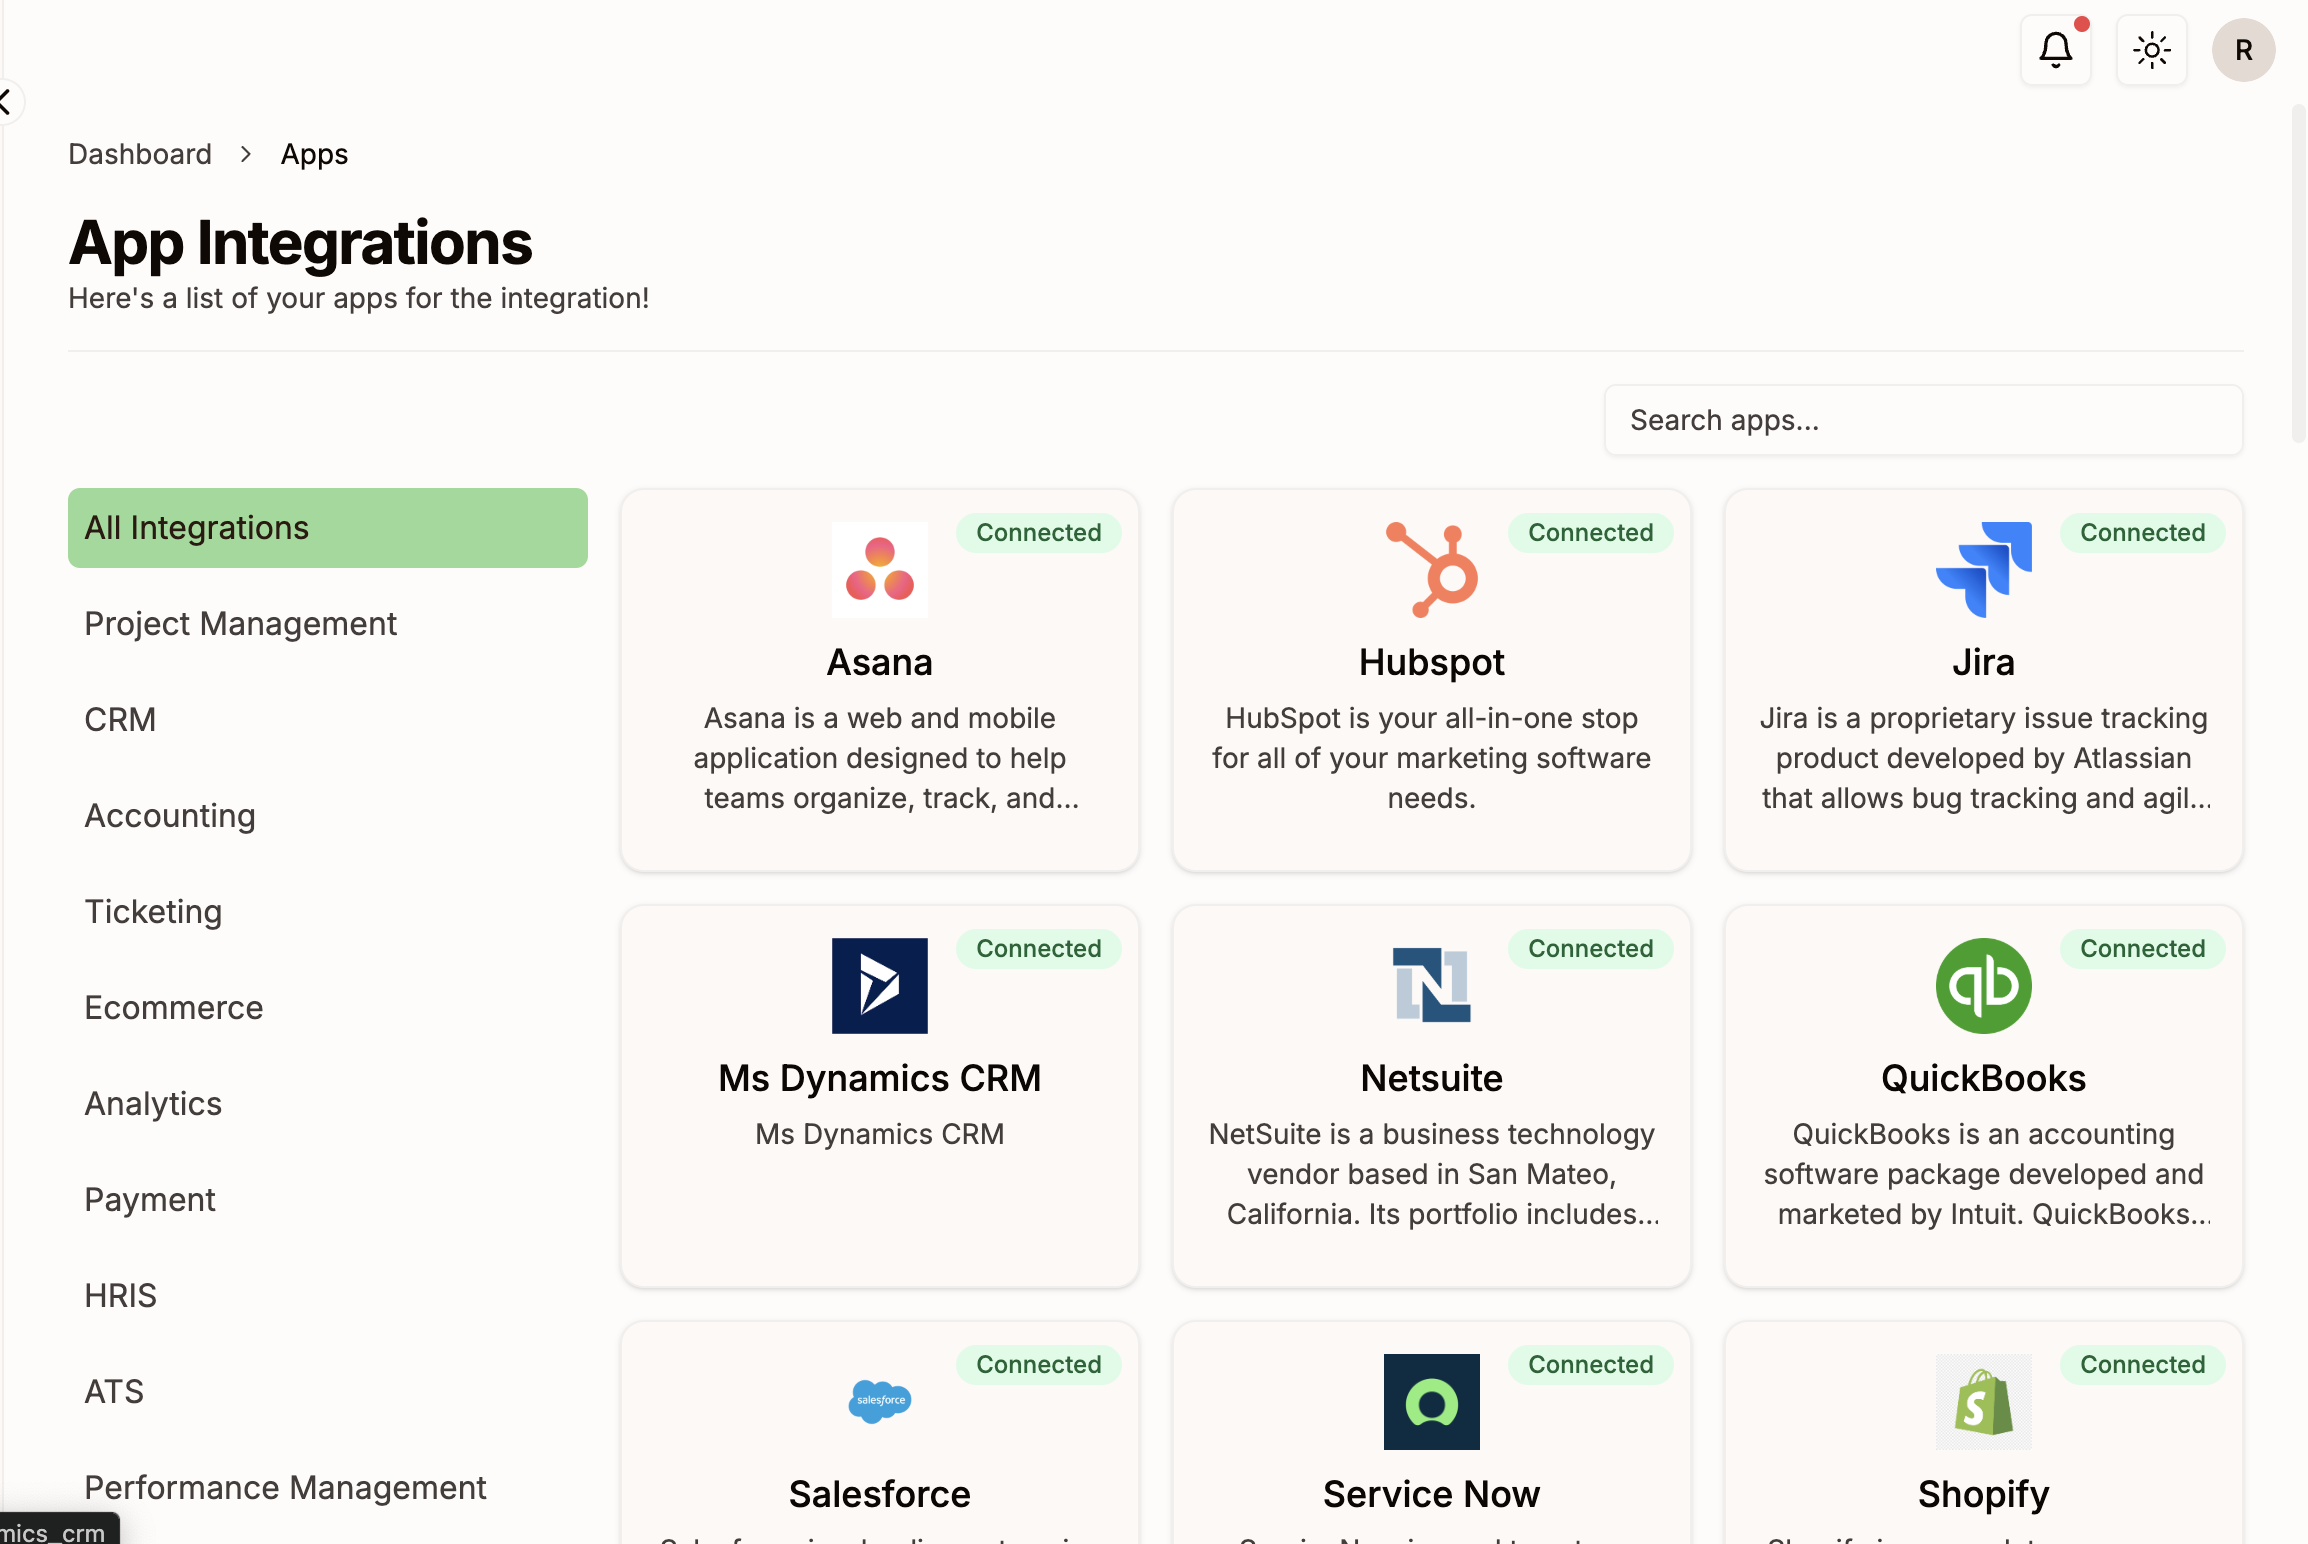Toggle Jira's Connected status
This screenshot has height=1544, width=2308.
[x=2142, y=532]
